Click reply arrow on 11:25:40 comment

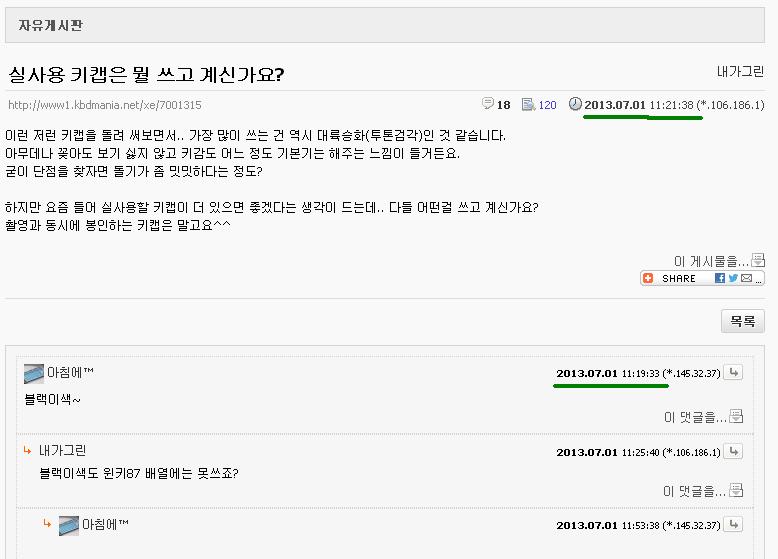tap(733, 451)
